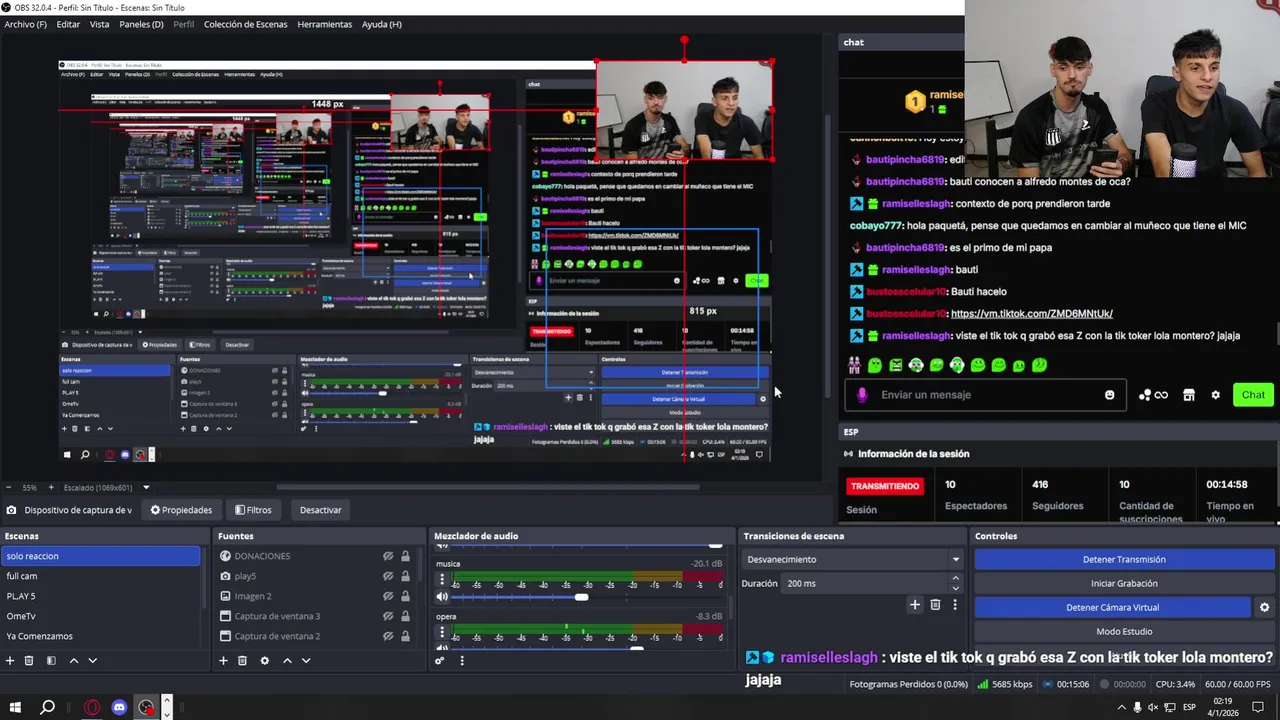
Task: Delete the selected scene with trash icon
Action: (x=29, y=660)
